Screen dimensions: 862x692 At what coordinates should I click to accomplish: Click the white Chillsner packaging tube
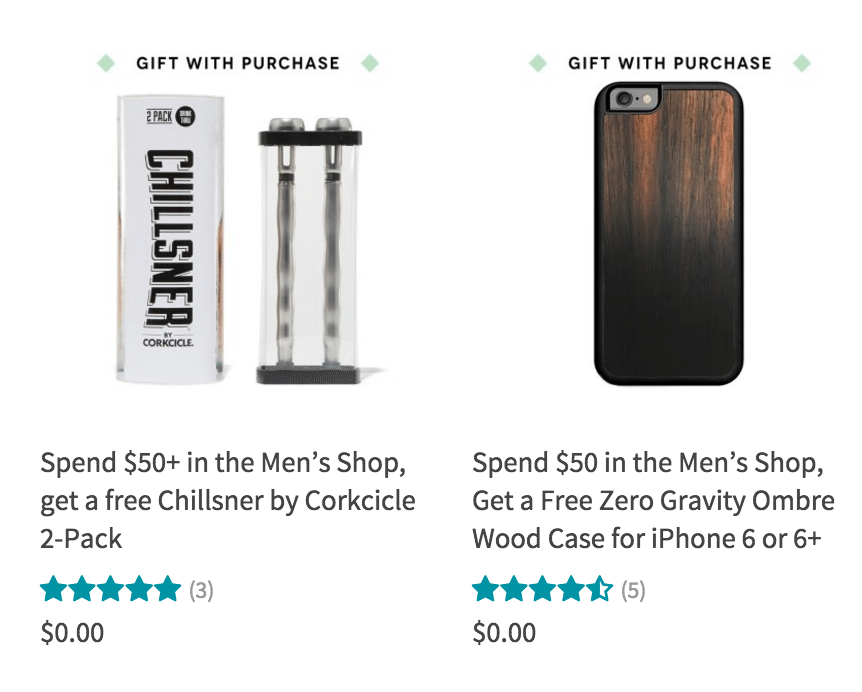pyautogui.click(x=170, y=239)
